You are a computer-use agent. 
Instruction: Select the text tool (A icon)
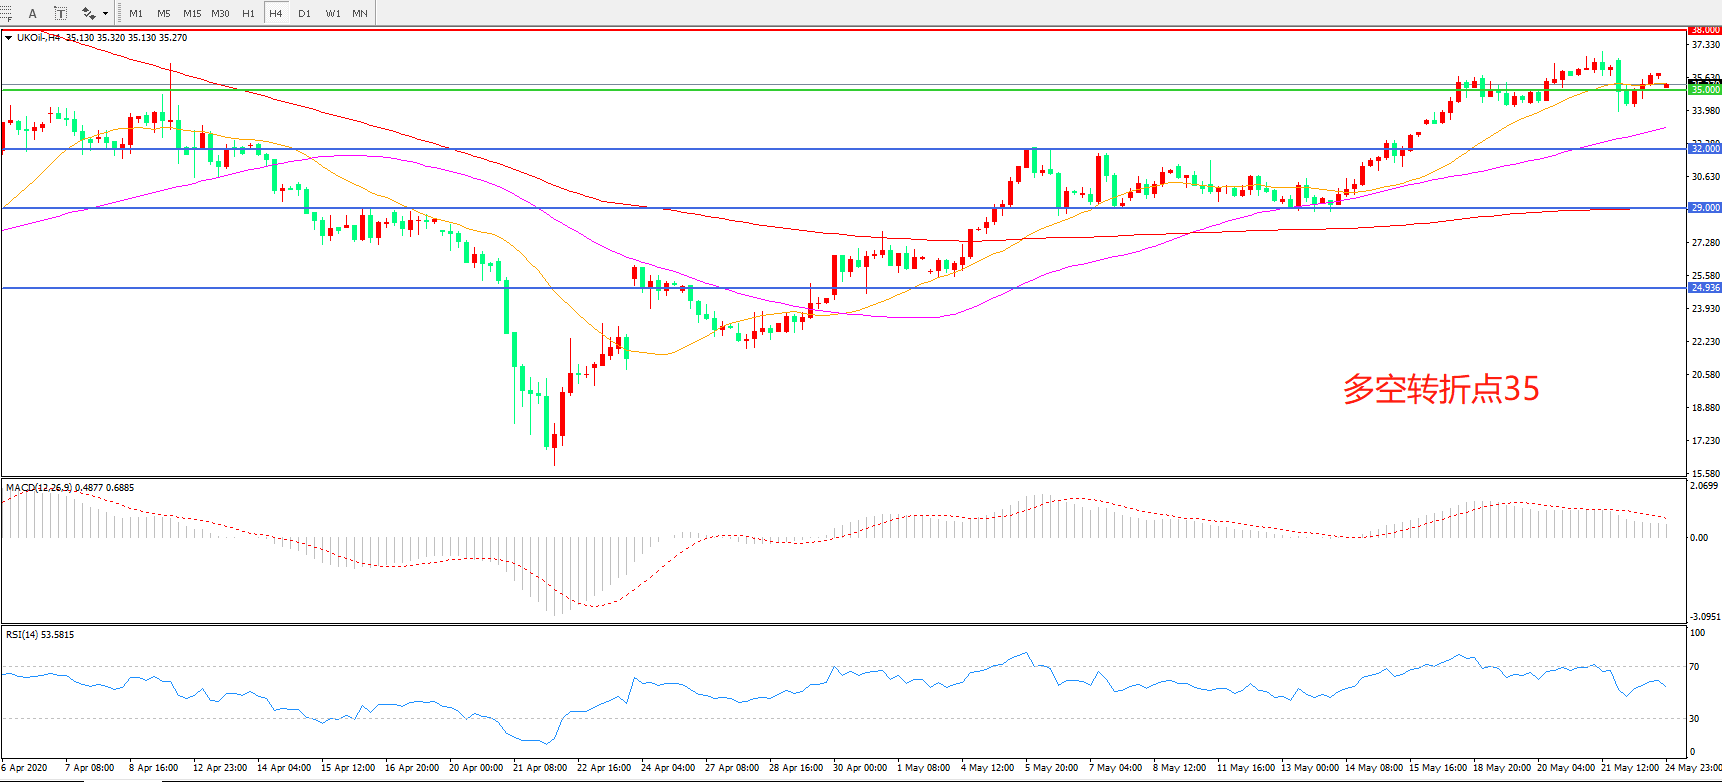[x=32, y=13]
